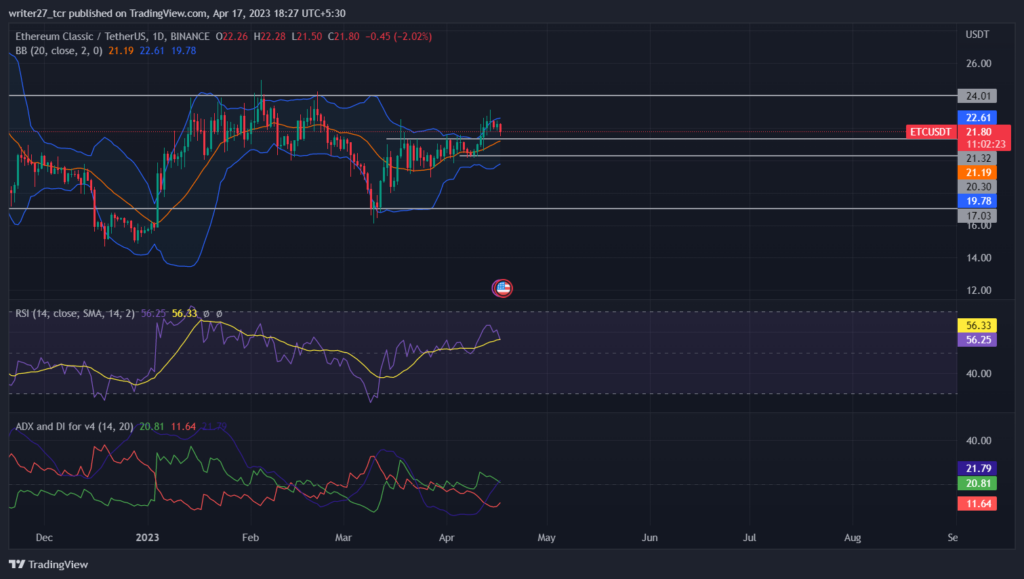Click the 26.00 price axis tick

[978, 63]
